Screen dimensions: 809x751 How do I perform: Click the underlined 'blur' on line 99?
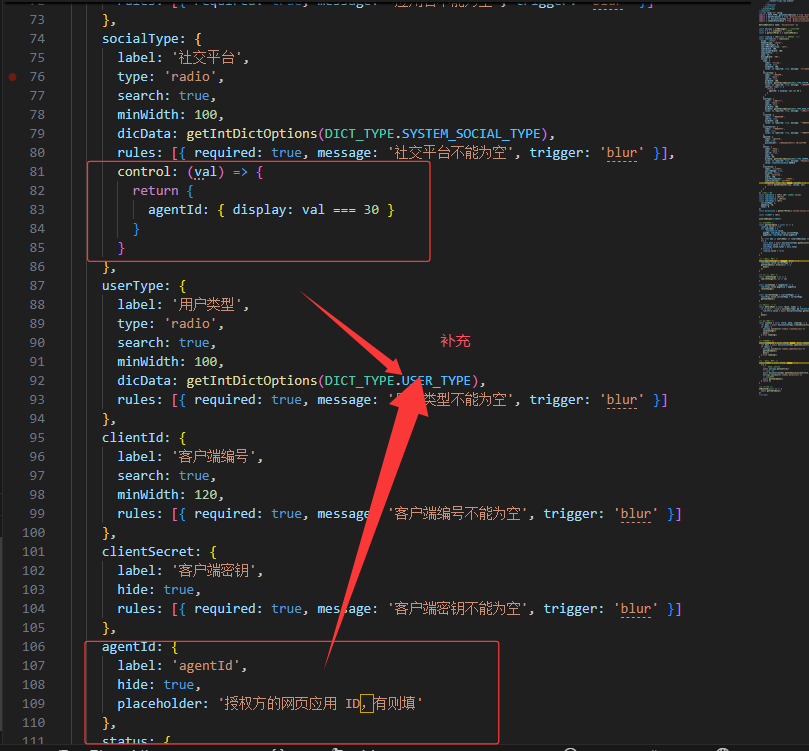636,513
